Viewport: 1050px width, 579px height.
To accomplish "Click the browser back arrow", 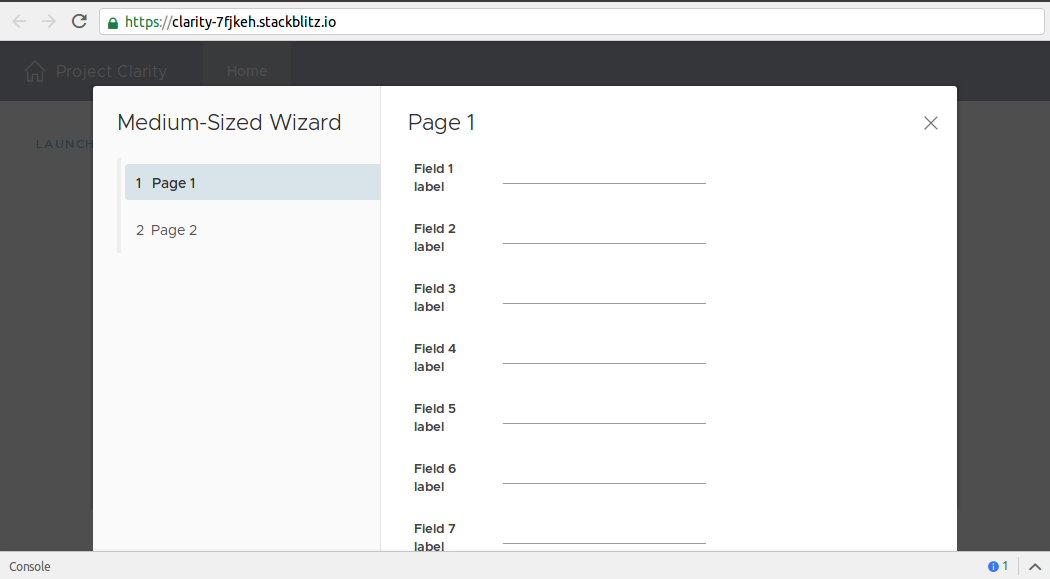I will tap(19, 21).
